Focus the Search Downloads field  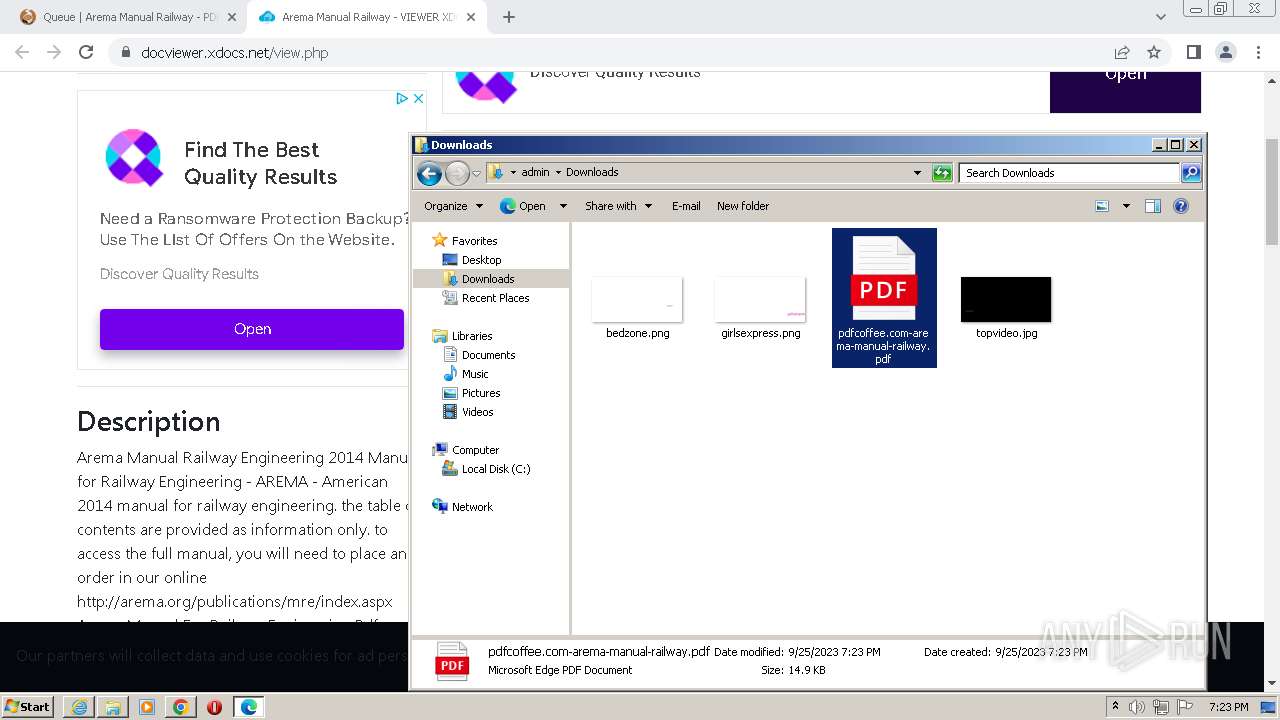1069,173
